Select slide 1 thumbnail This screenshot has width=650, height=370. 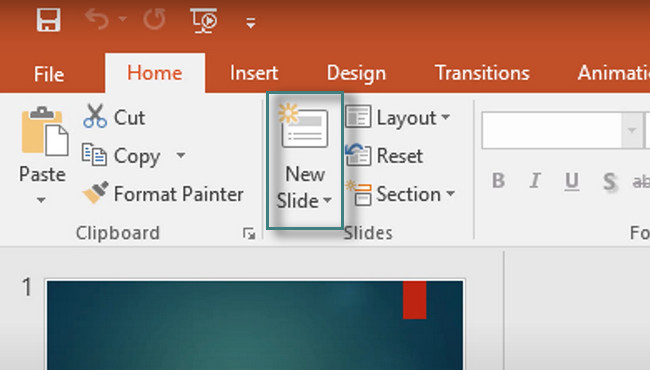coord(255,325)
